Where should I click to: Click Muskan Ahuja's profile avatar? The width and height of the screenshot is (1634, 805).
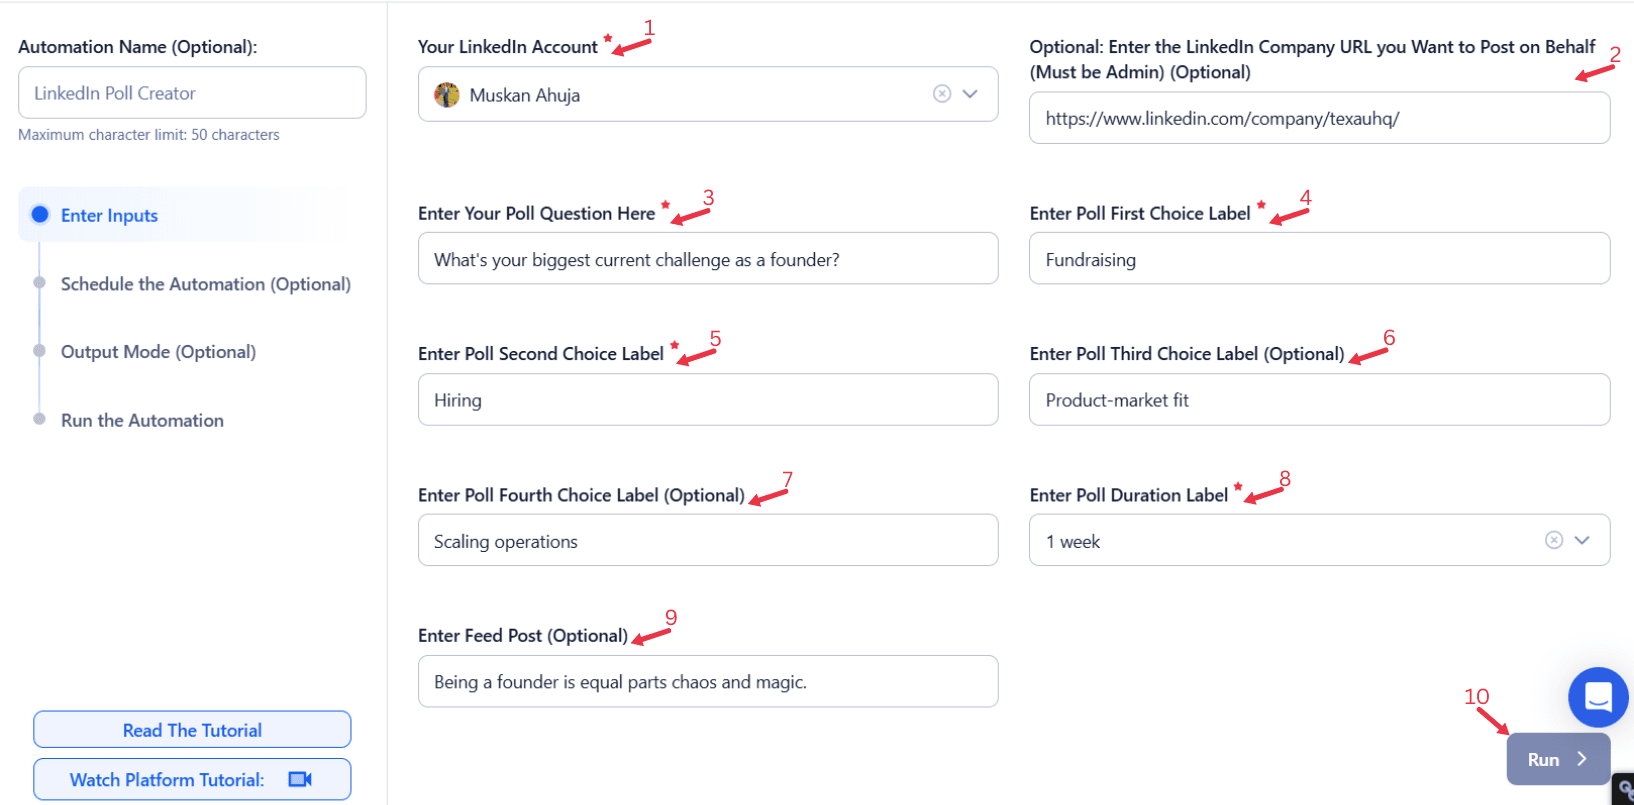click(x=447, y=95)
